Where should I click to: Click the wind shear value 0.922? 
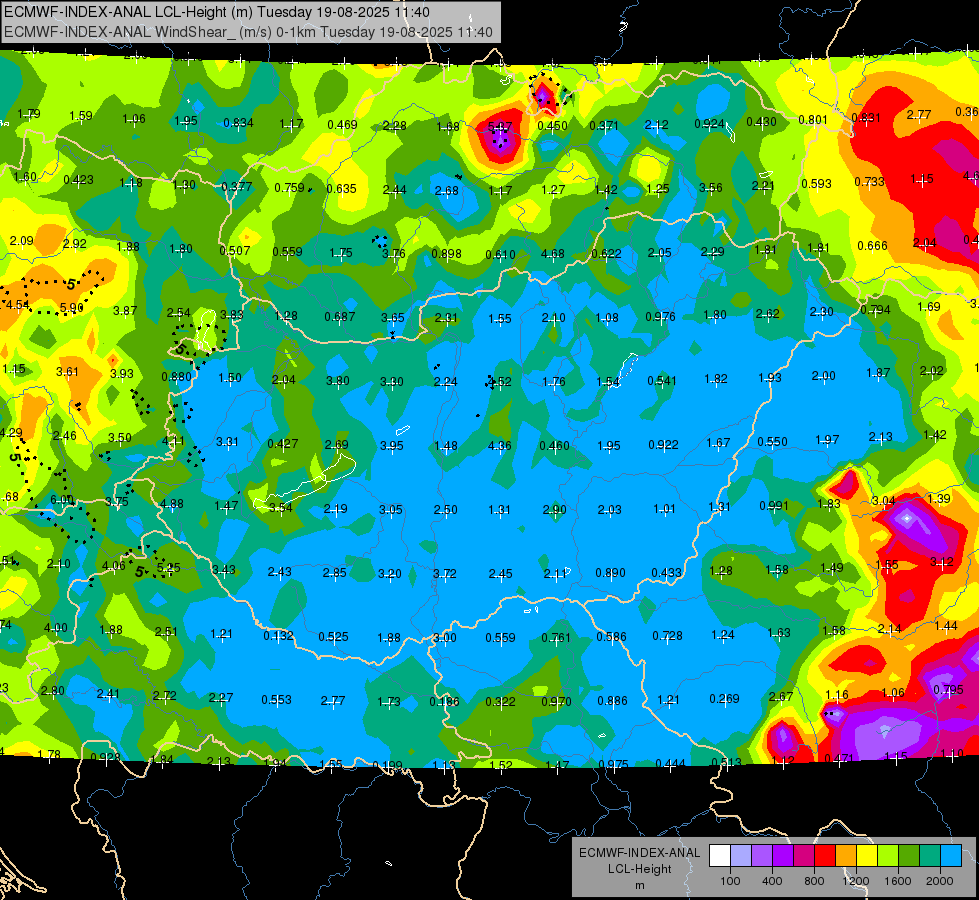click(x=663, y=445)
